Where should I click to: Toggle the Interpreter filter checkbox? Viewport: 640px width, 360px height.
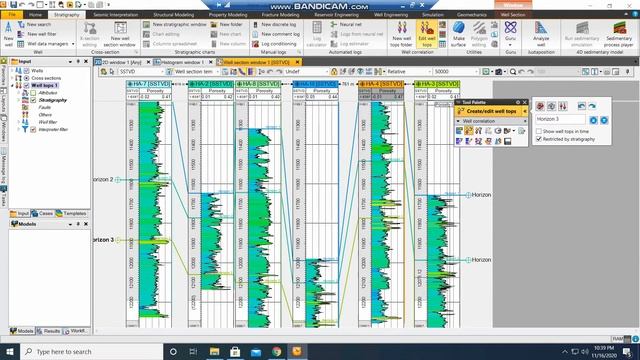[x=33, y=129]
